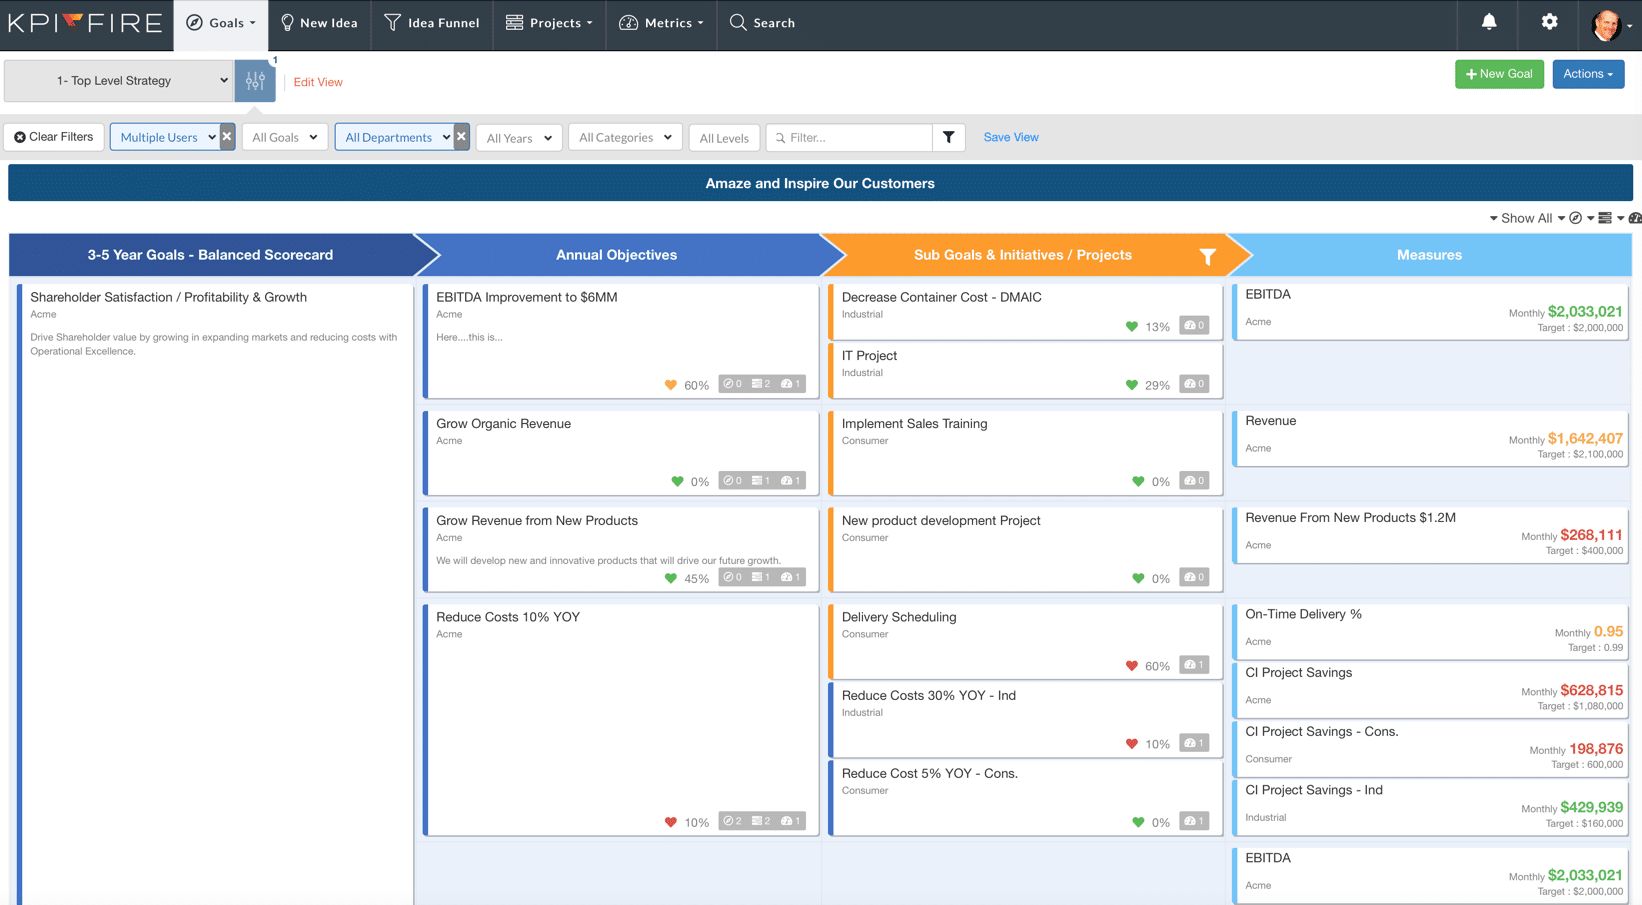The width and height of the screenshot is (1642, 905).
Task: Open New Idea in the top navigation
Action: 319,23
